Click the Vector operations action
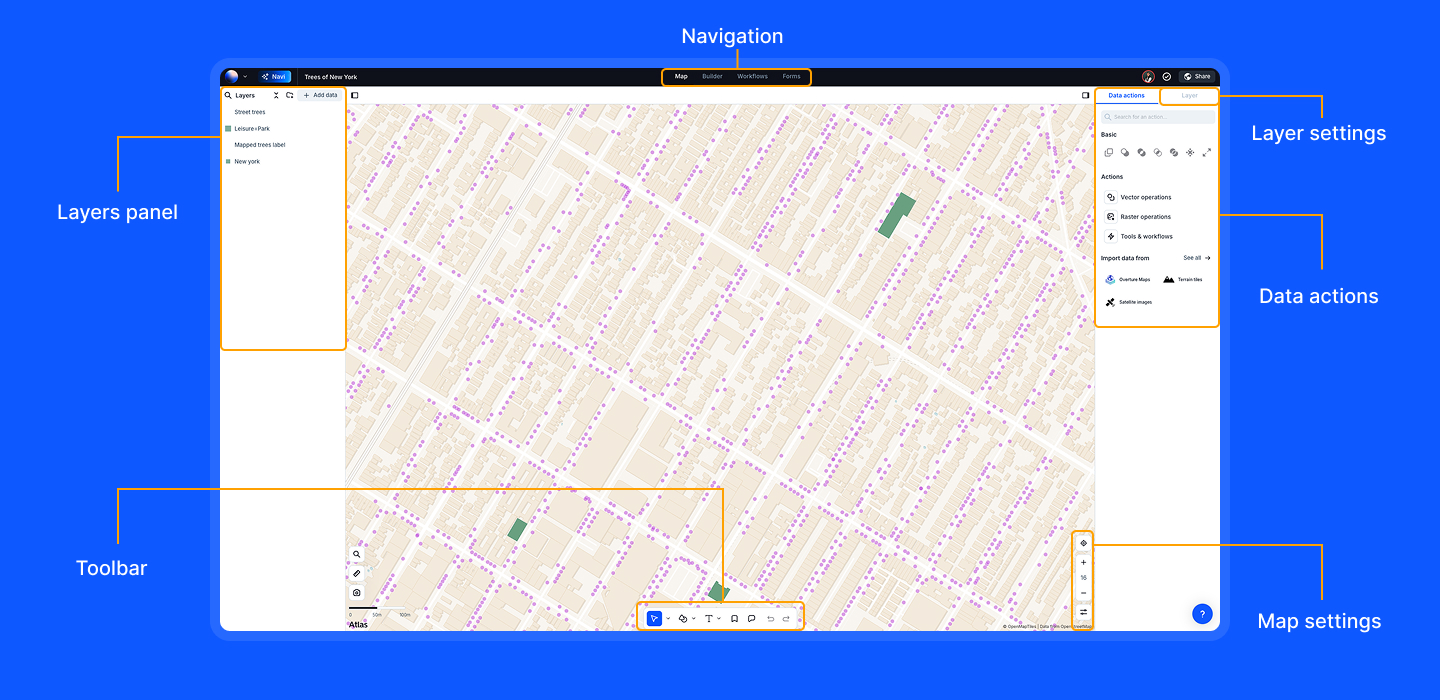This screenshot has width=1440, height=700. click(x=1145, y=197)
